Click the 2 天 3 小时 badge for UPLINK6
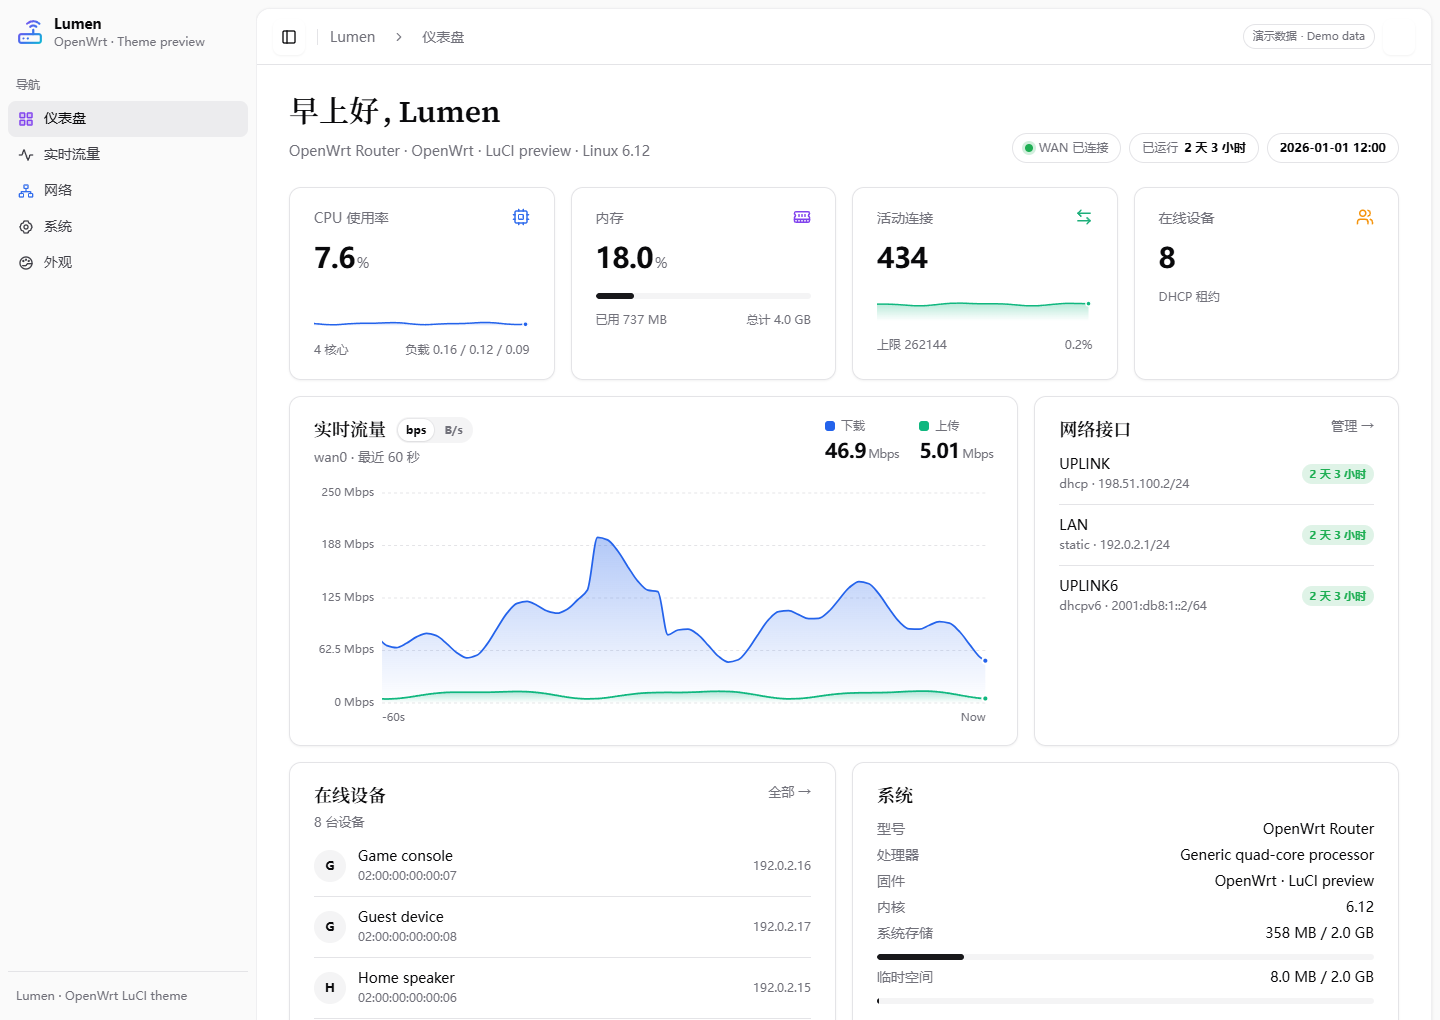The height and width of the screenshot is (1020, 1440). [x=1338, y=596]
